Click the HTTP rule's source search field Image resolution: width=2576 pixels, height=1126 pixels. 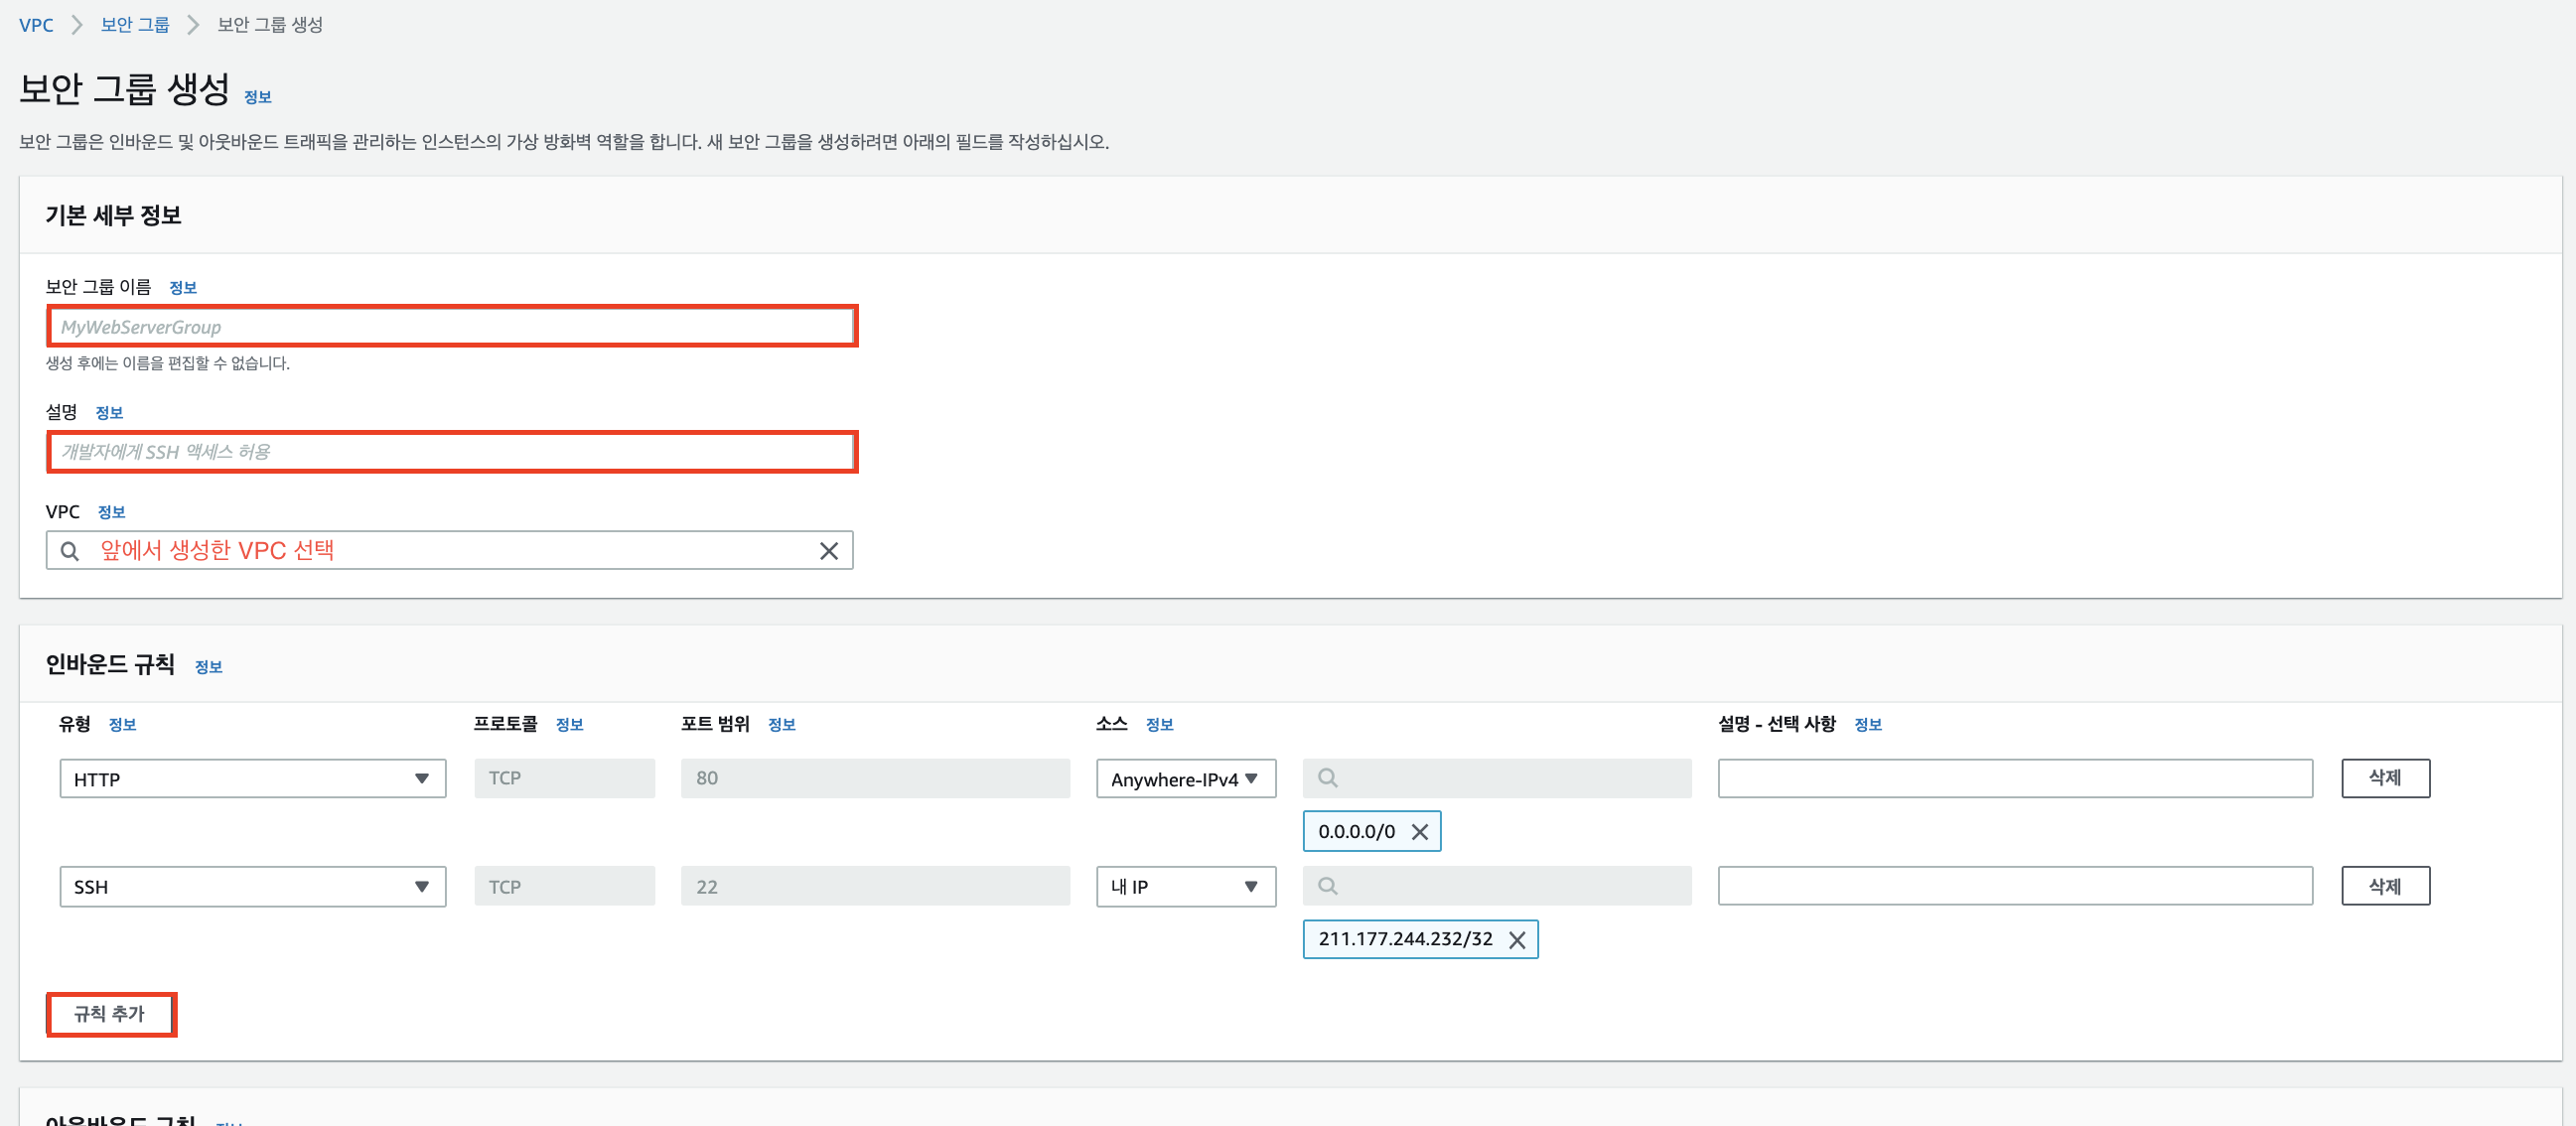[x=1496, y=778]
